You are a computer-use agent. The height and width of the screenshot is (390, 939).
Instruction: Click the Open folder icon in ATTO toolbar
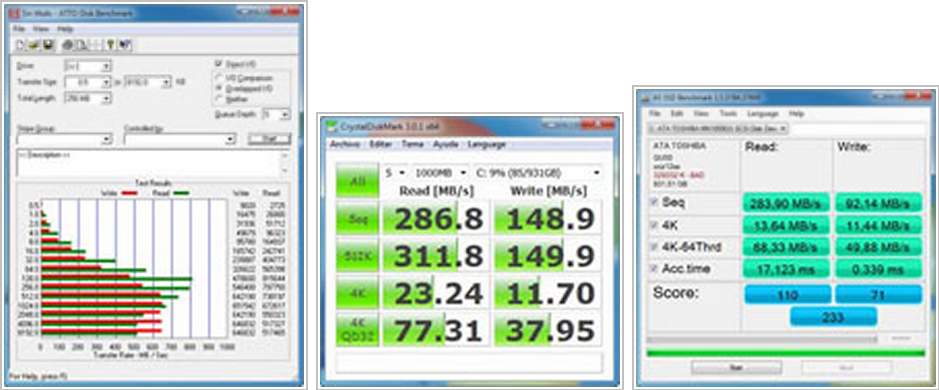click(x=33, y=44)
